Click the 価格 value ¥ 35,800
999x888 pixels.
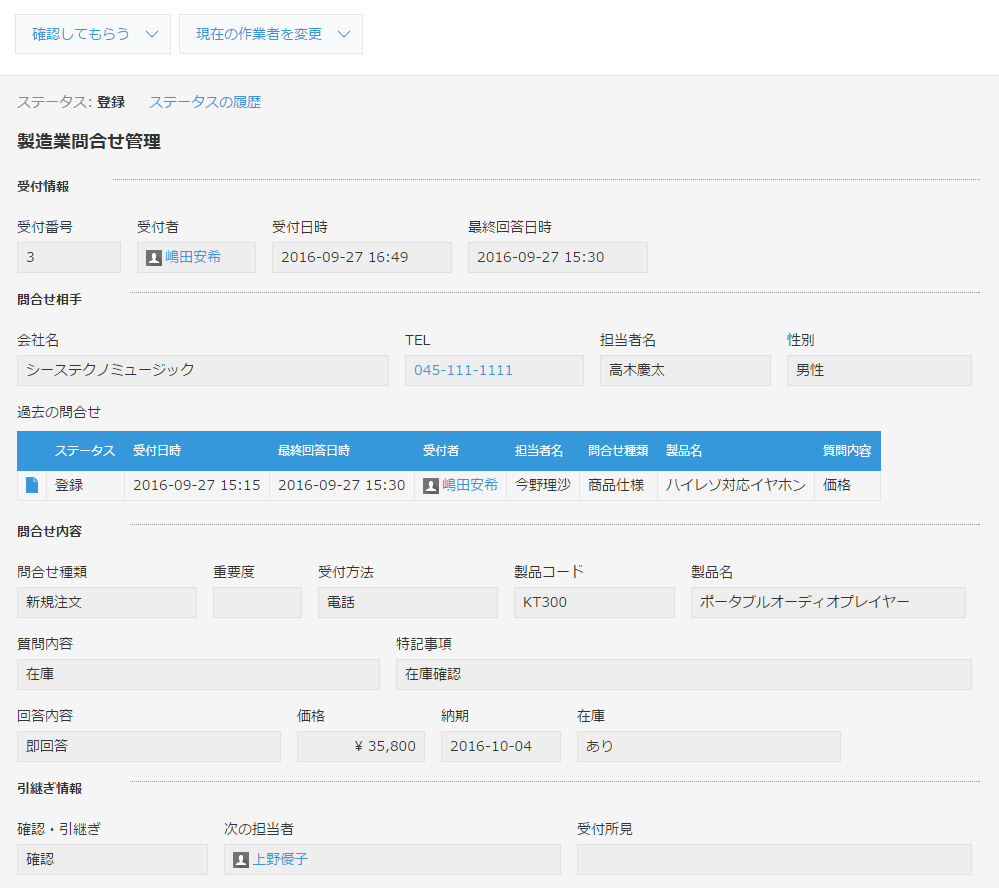[x=361, y=746]
